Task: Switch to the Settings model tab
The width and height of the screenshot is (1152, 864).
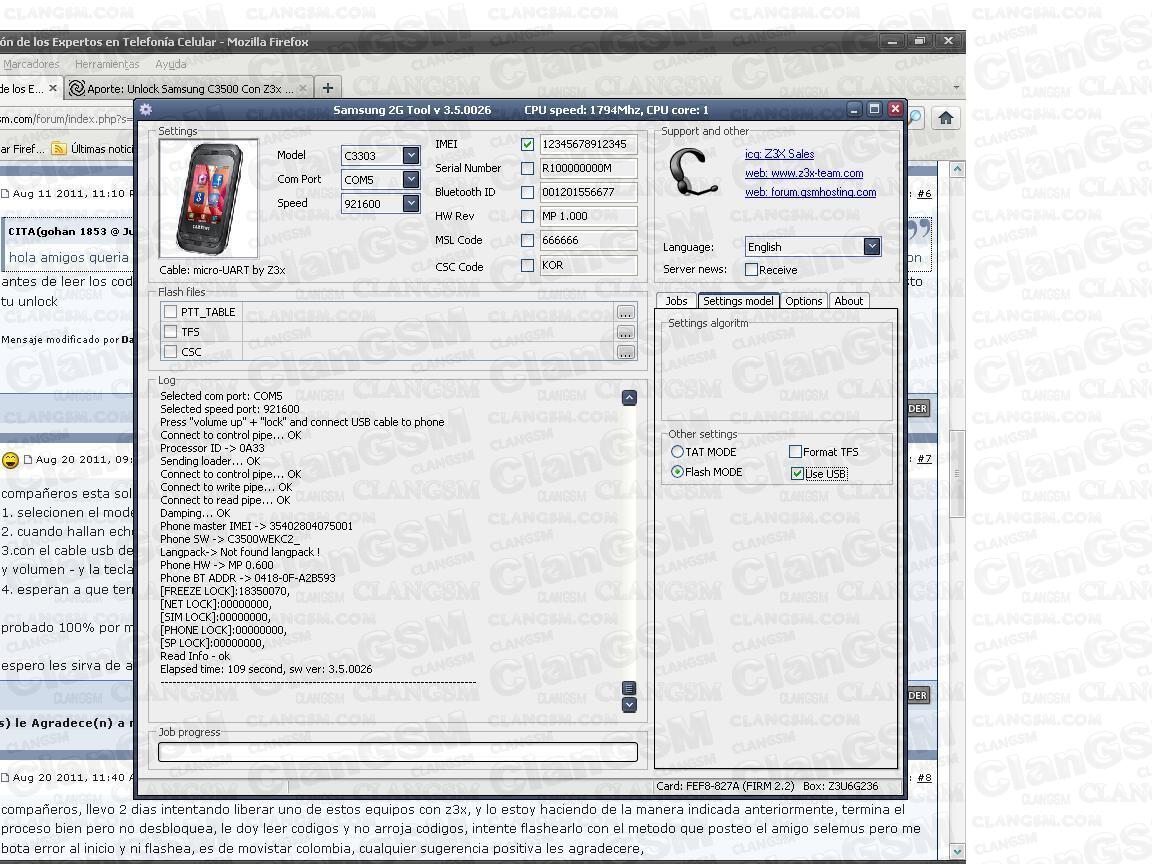Action: point(738,300)
